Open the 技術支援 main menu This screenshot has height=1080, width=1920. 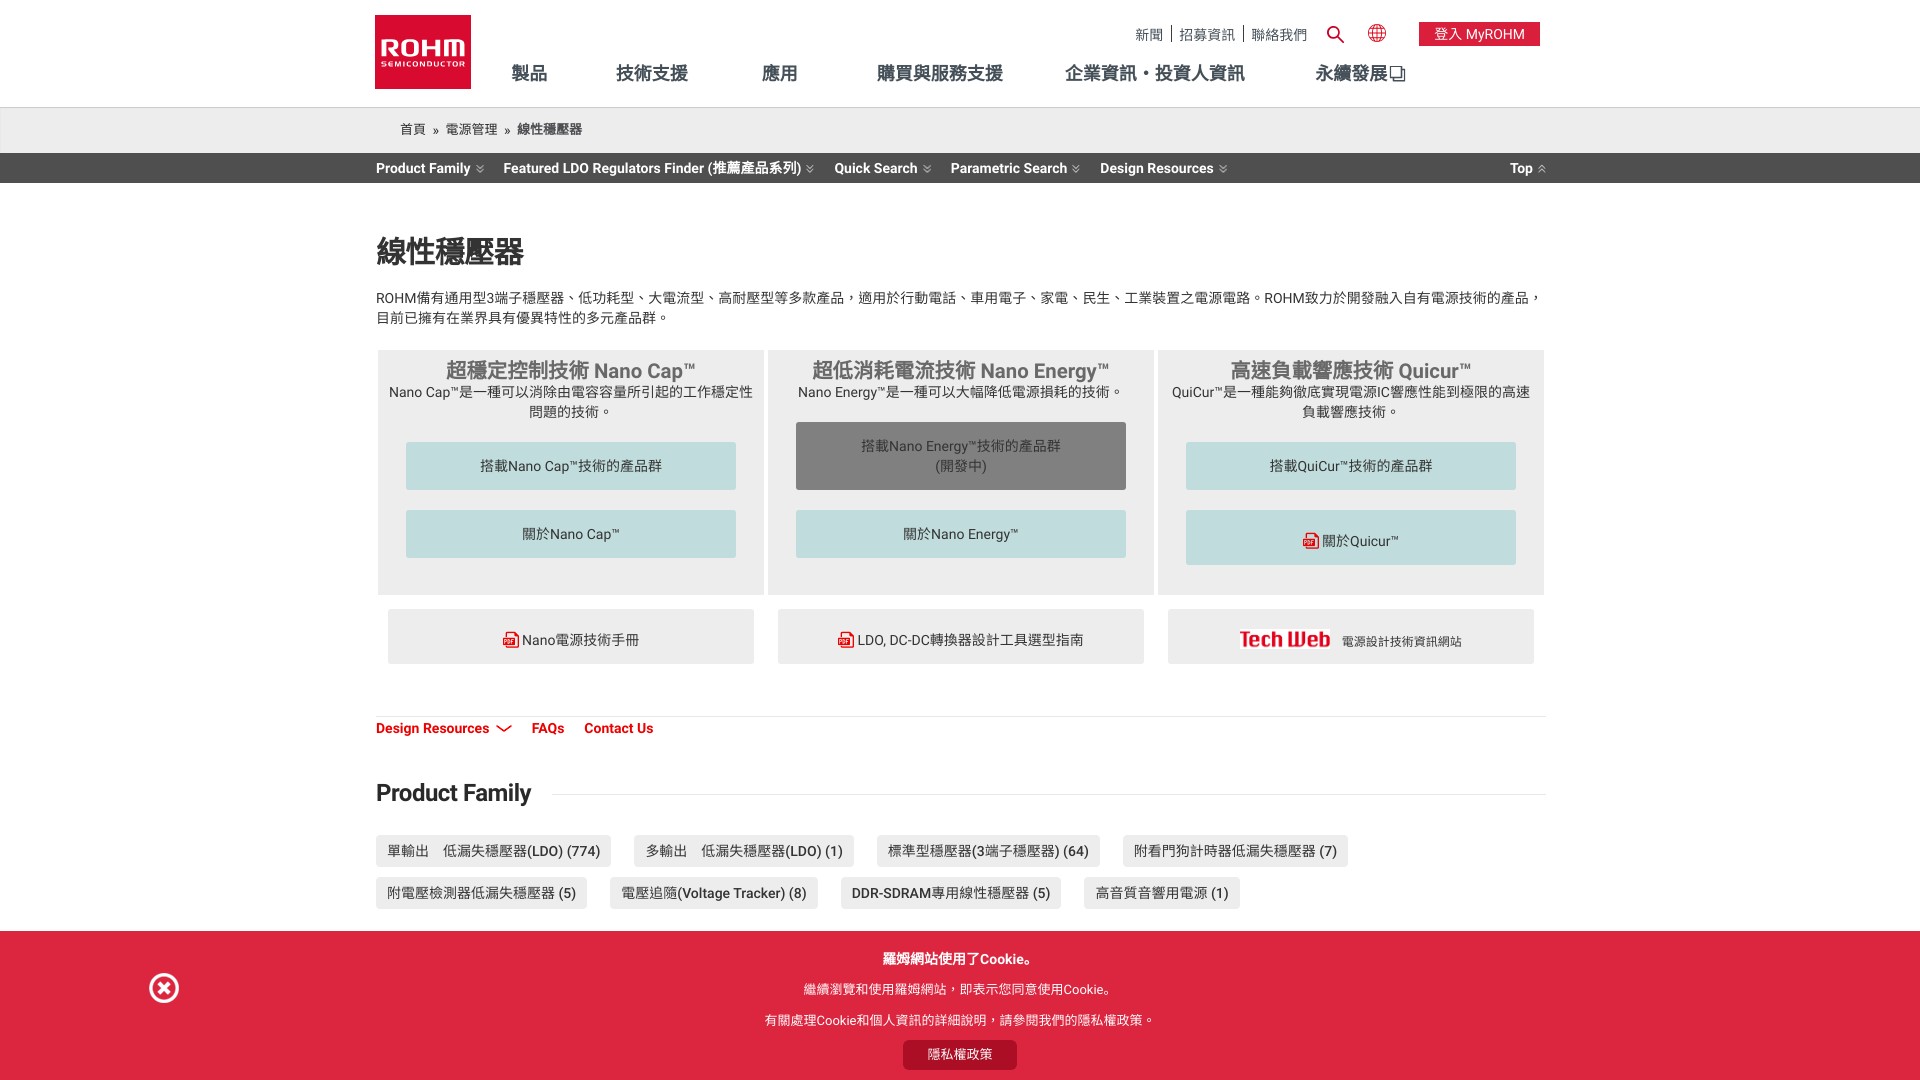click(x=652, y=73)
